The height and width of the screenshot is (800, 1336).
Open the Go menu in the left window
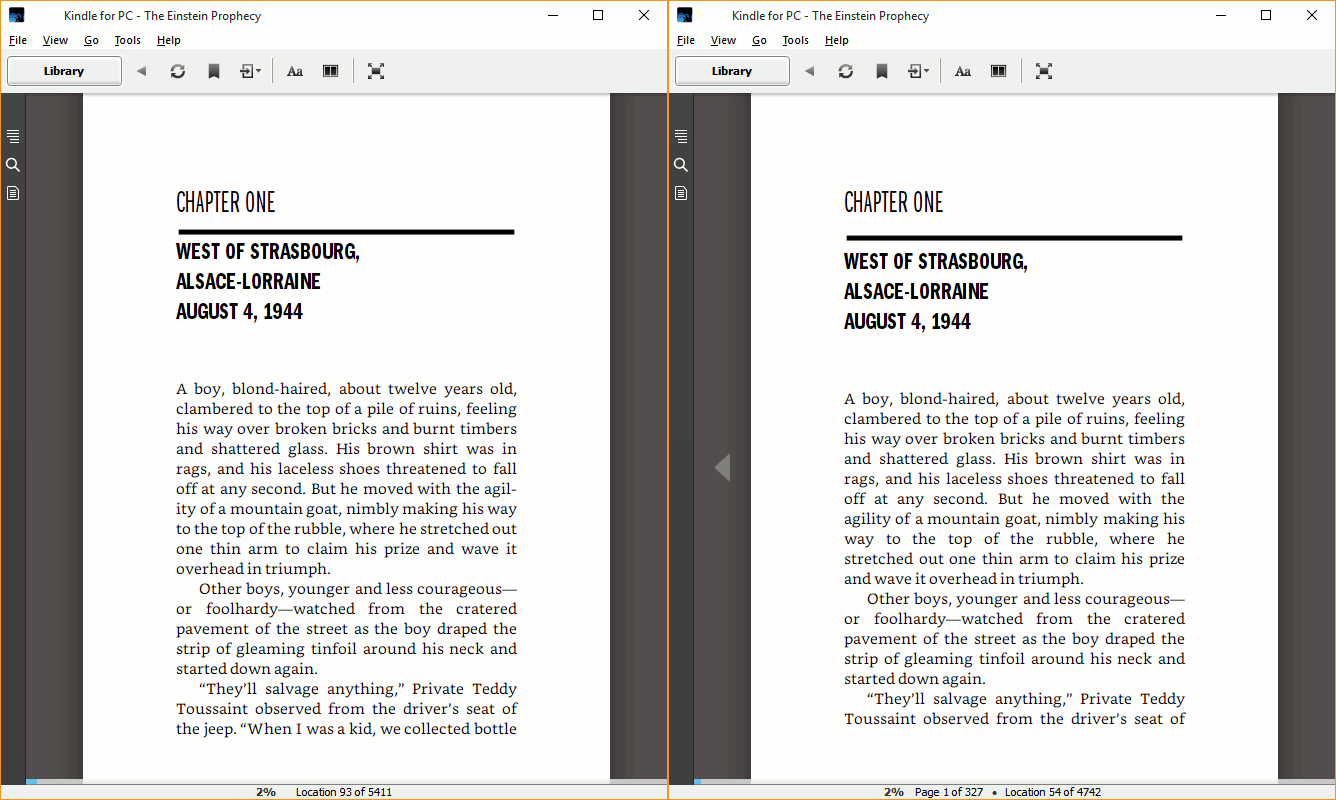click(91, 40)
